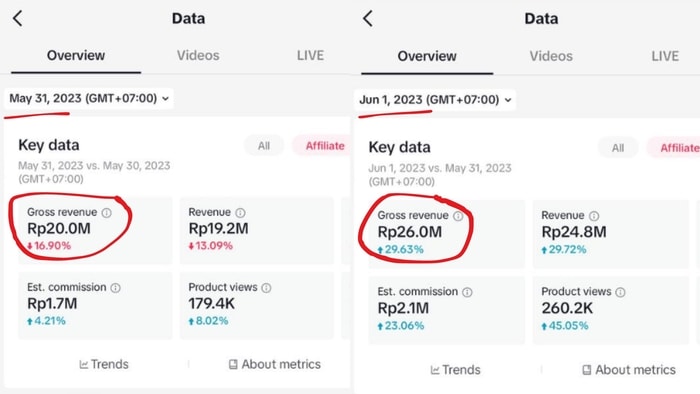Image resolution: width=700 pixels, height=394 pixels.
Task: Open info icon beside May 31 Gross revenue
Action: tap(106, 213)
